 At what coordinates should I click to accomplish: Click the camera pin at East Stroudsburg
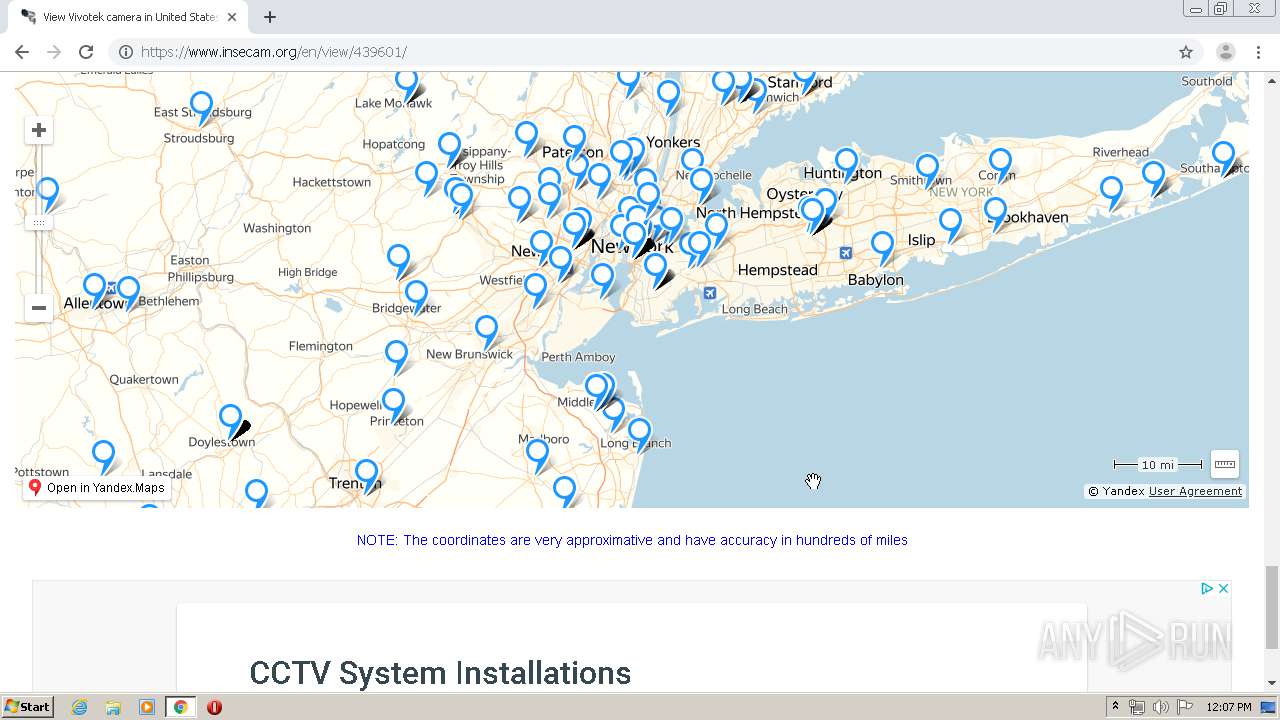click(202, 107)
